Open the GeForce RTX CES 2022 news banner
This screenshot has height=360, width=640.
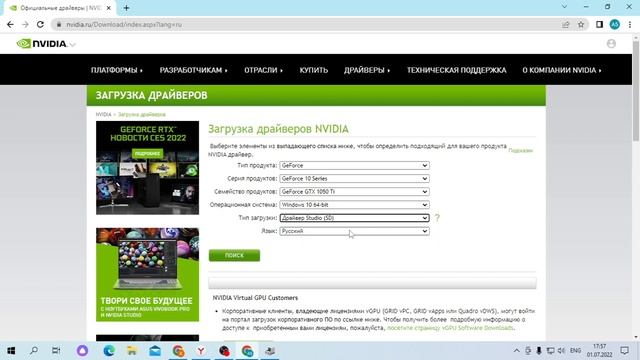147,168
